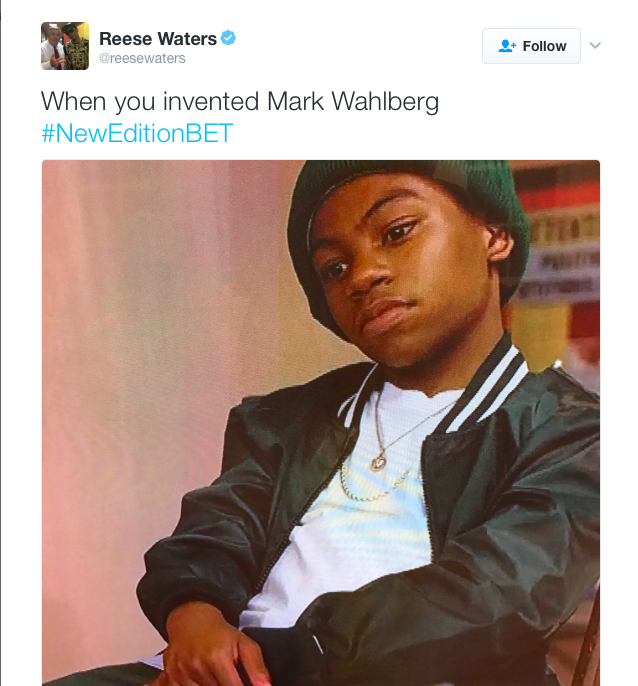This screenshot has width=638, height=686.
Task: Click the blue verified badge
Action: [x=228, y=38]
